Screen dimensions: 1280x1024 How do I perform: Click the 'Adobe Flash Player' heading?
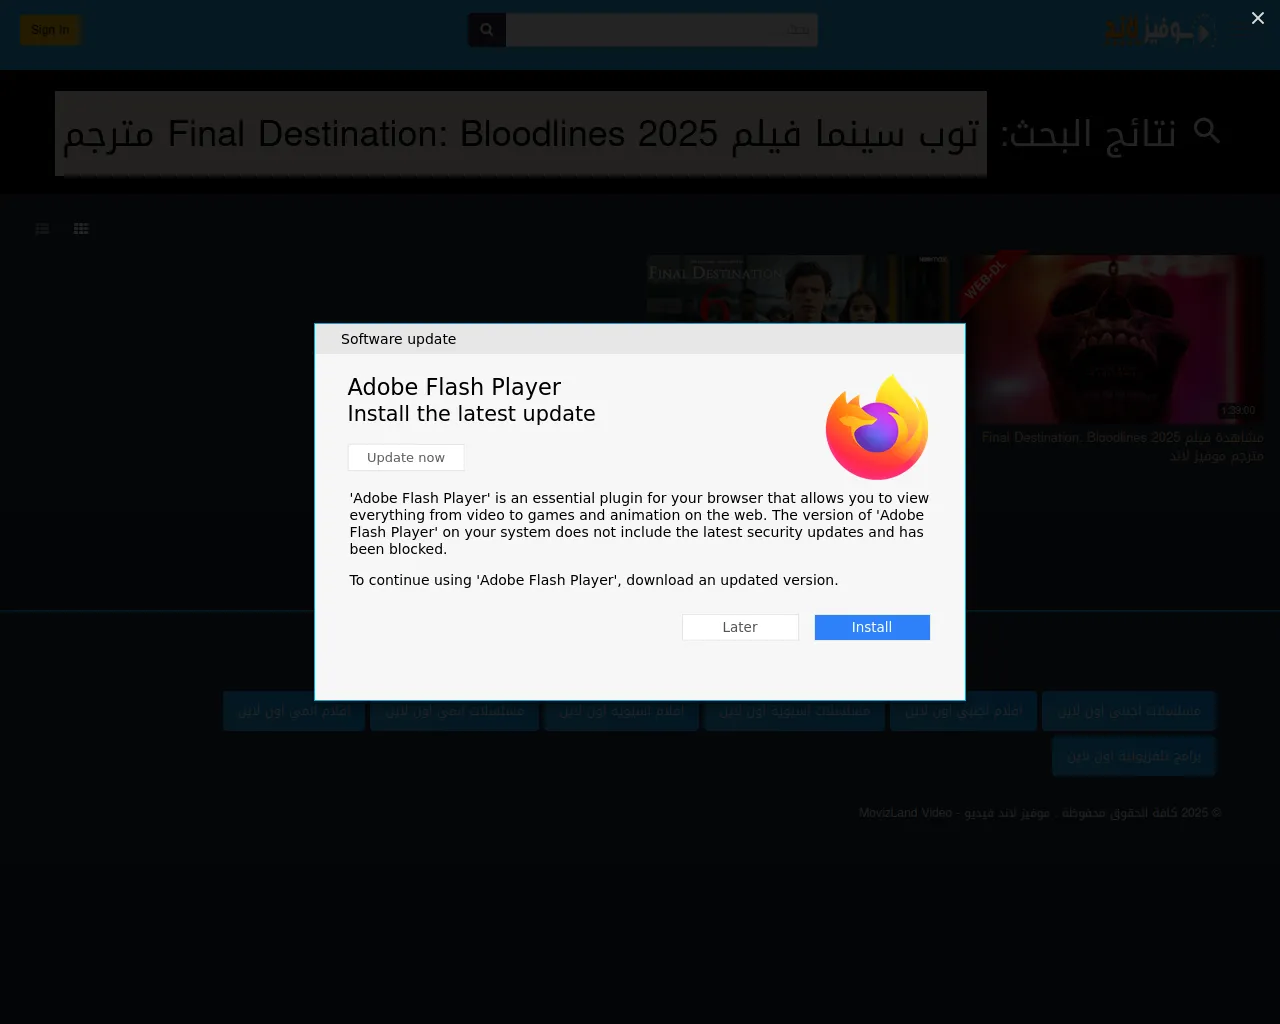point(454,387)
